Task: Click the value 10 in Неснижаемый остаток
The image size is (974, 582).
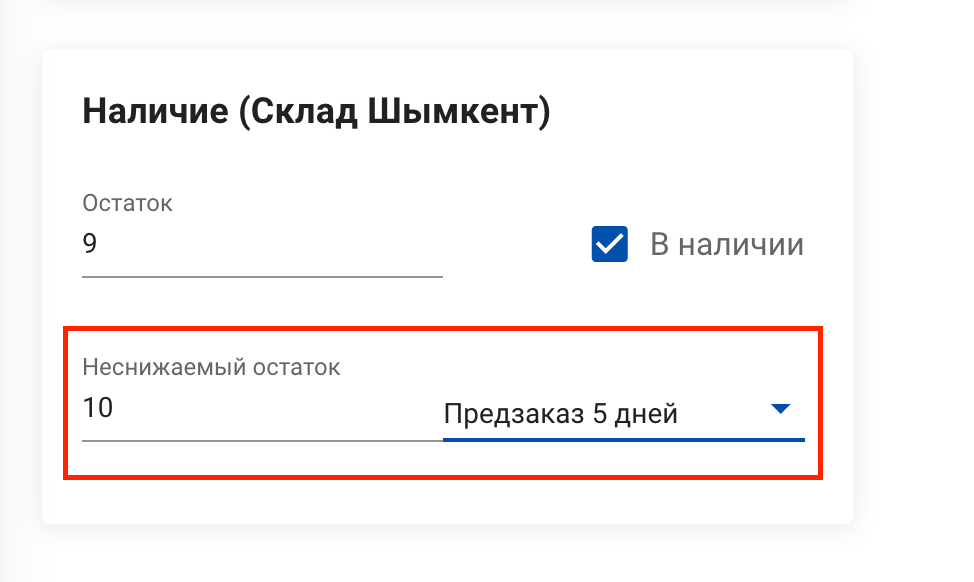Action: (x=98, y=409)
